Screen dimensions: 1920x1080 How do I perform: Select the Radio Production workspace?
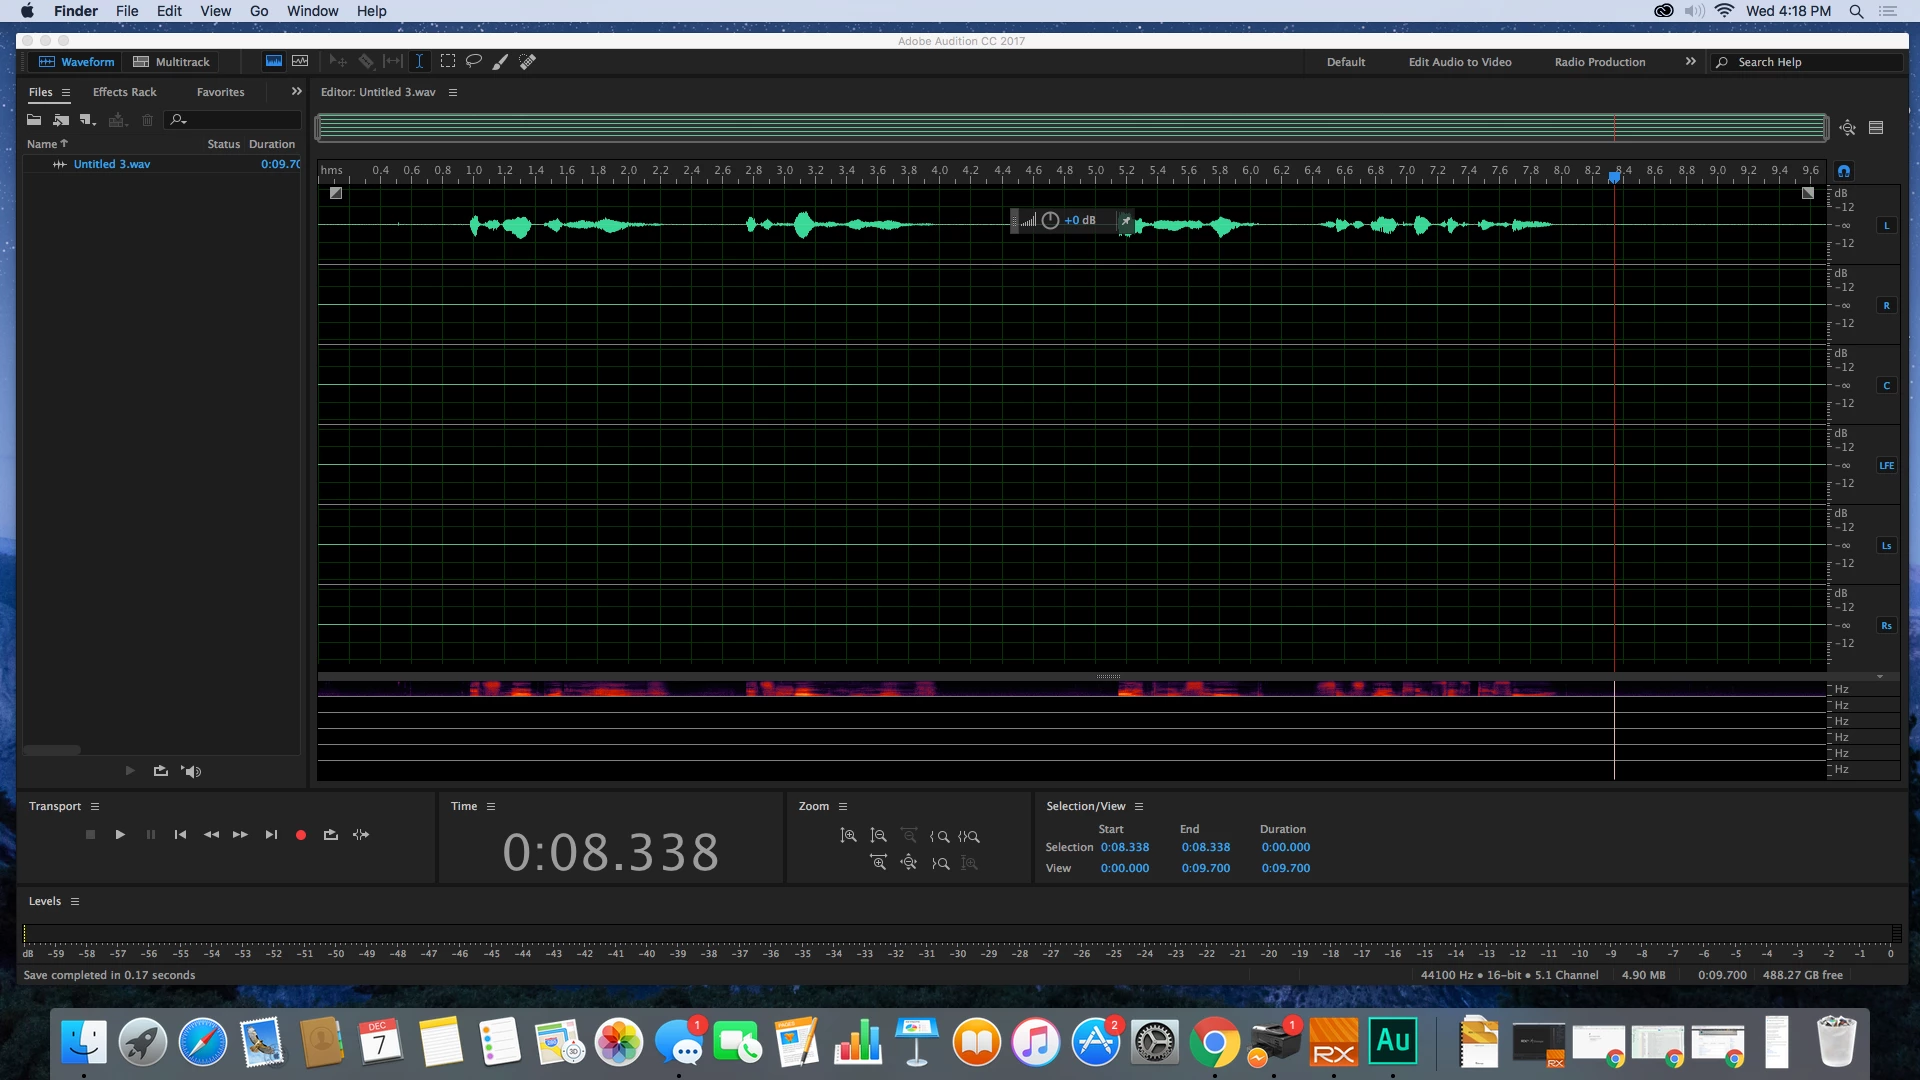(1599, 62)
